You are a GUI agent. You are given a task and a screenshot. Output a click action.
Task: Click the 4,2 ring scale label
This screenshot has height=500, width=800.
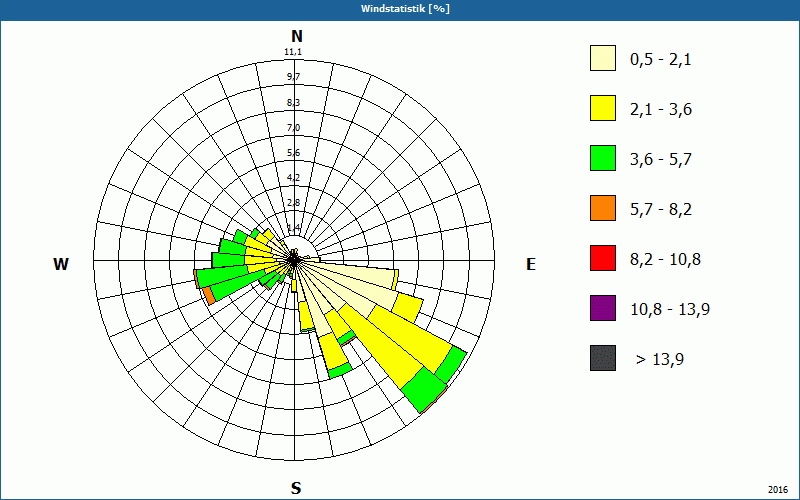pyautogui.click(x=293, y=178)
